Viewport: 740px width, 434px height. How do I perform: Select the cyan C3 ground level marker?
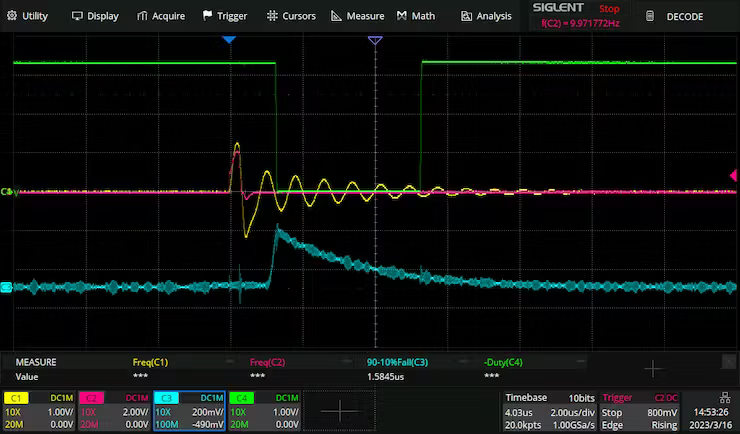pos(6,287)
